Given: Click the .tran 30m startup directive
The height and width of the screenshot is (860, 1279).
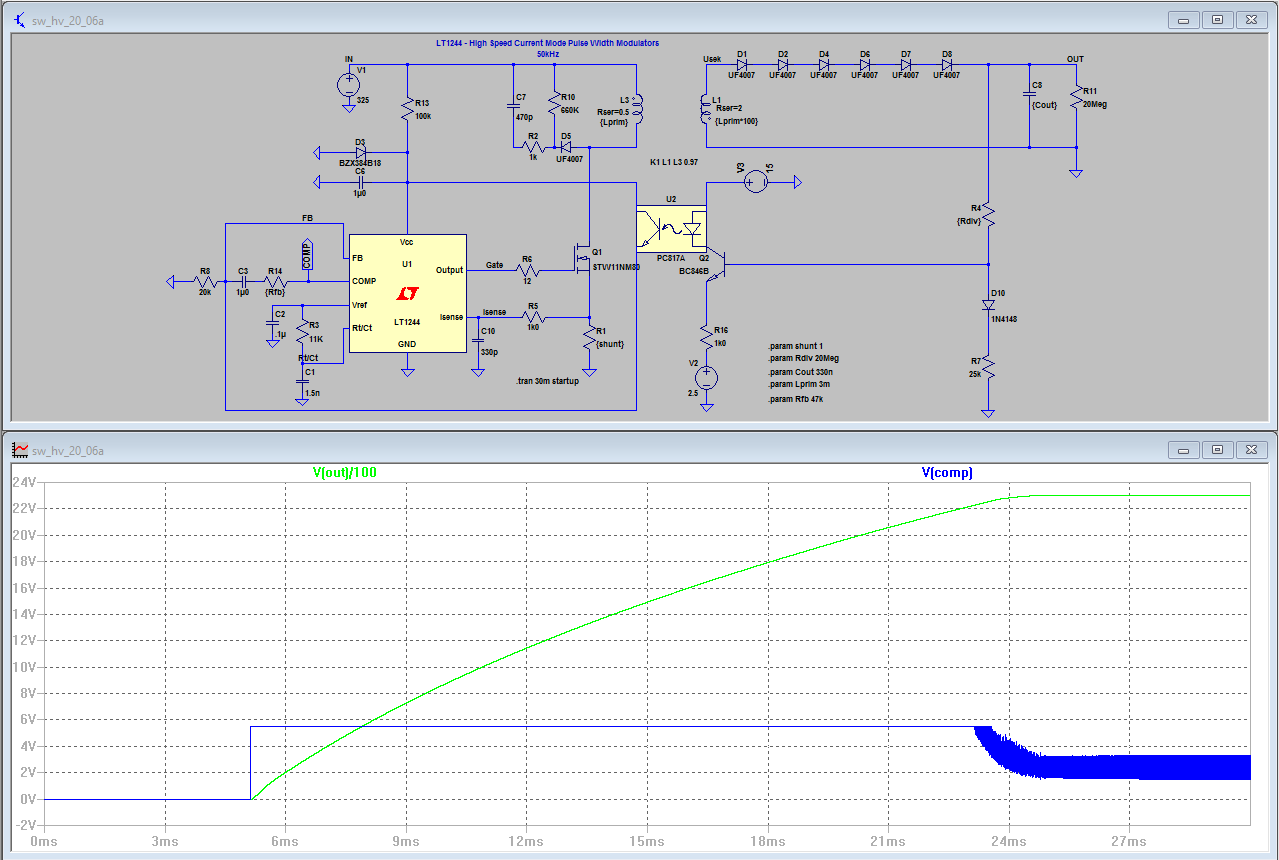Looking at the screenshot, I should pos(547,381).
